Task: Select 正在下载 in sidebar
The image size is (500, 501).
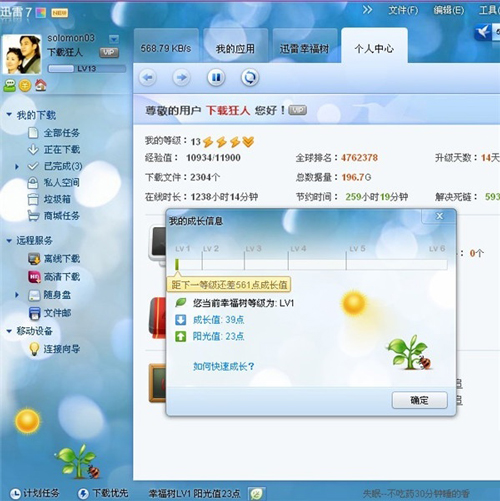Action: click(x=62, y=150)
